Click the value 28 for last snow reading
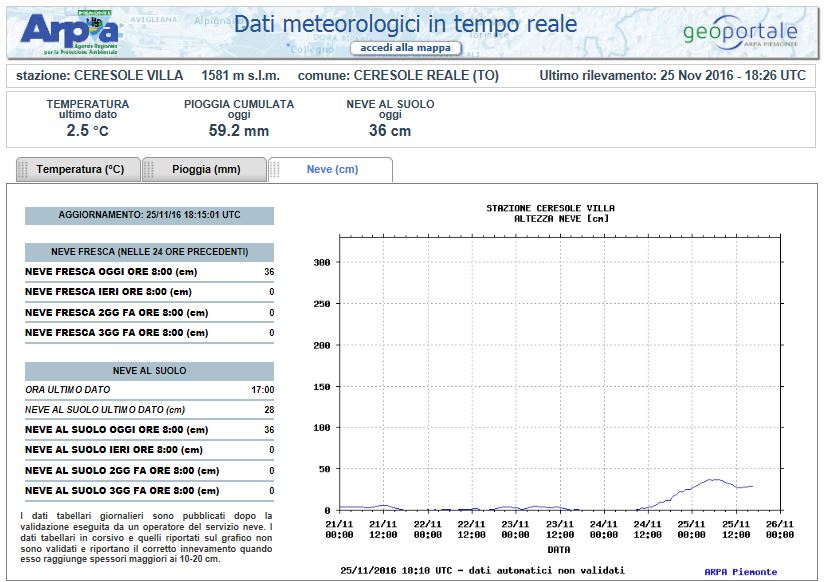 [269, 410]
